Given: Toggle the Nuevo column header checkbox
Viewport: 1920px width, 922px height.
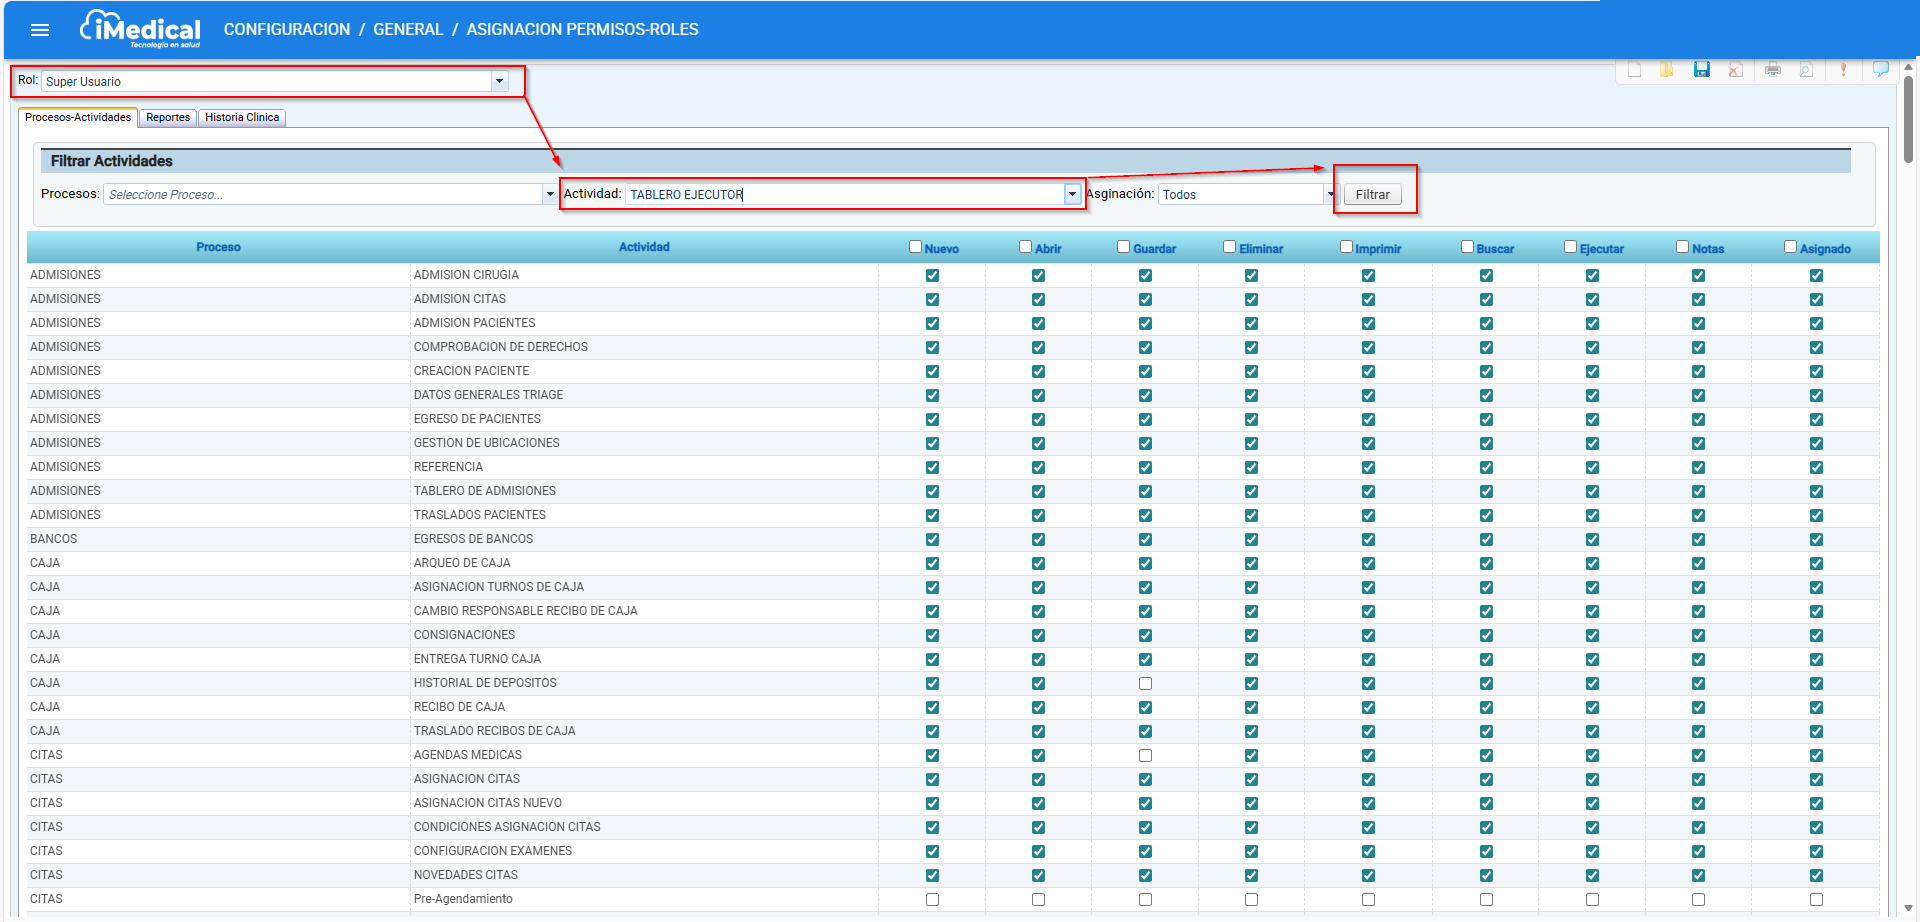Looking at the screenshot, I should 915,247.
